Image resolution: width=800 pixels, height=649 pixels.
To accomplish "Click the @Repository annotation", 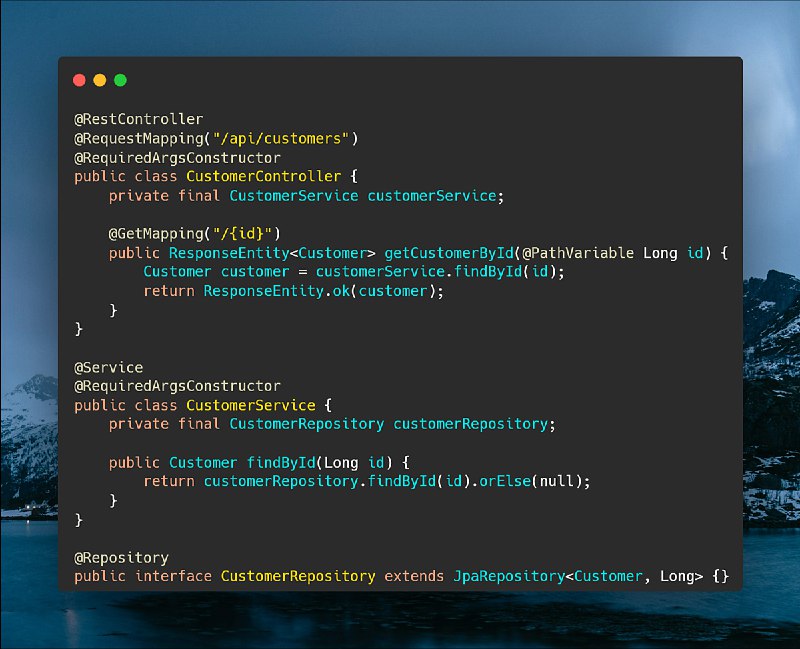I will point(121,558).
